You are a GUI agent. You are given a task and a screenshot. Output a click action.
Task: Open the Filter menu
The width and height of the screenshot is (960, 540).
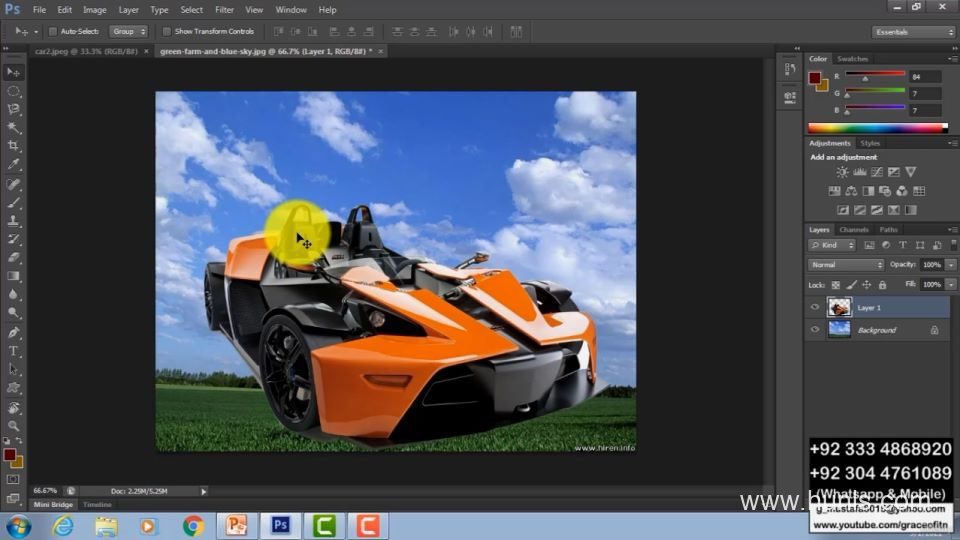224,10
